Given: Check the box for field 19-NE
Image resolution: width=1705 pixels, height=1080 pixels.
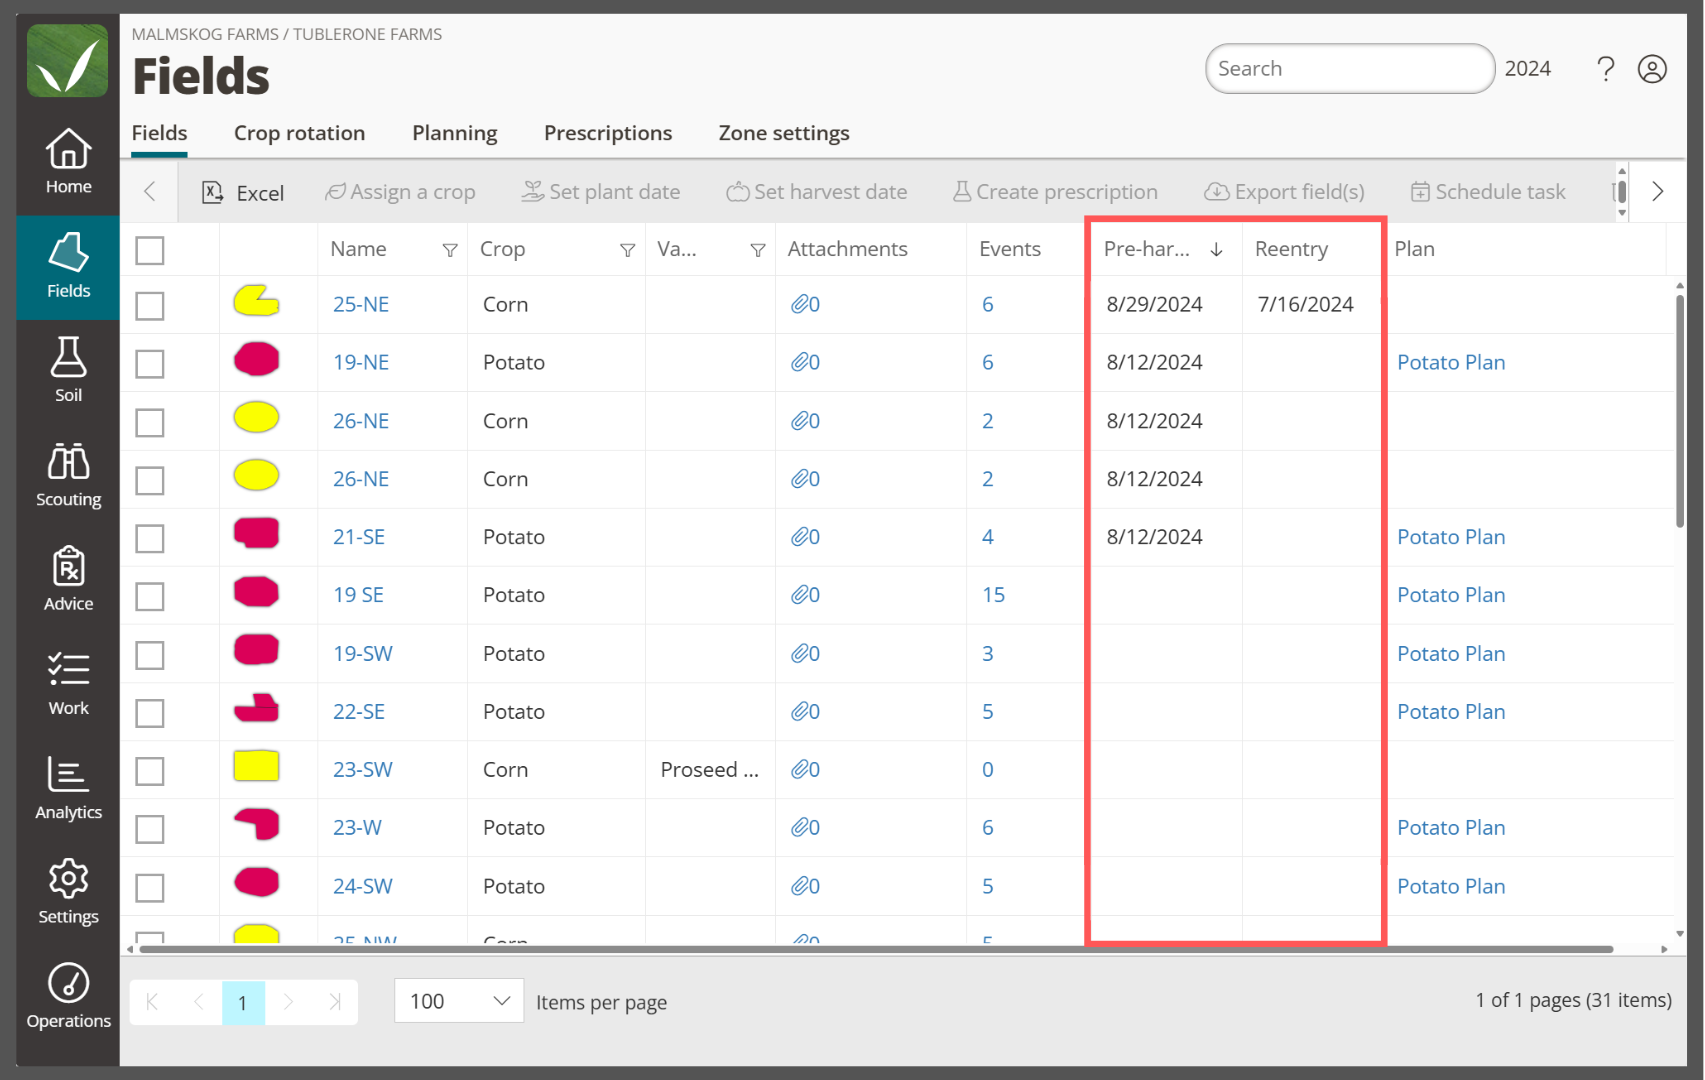Looking at the screenshot, I should coord(150,363).
